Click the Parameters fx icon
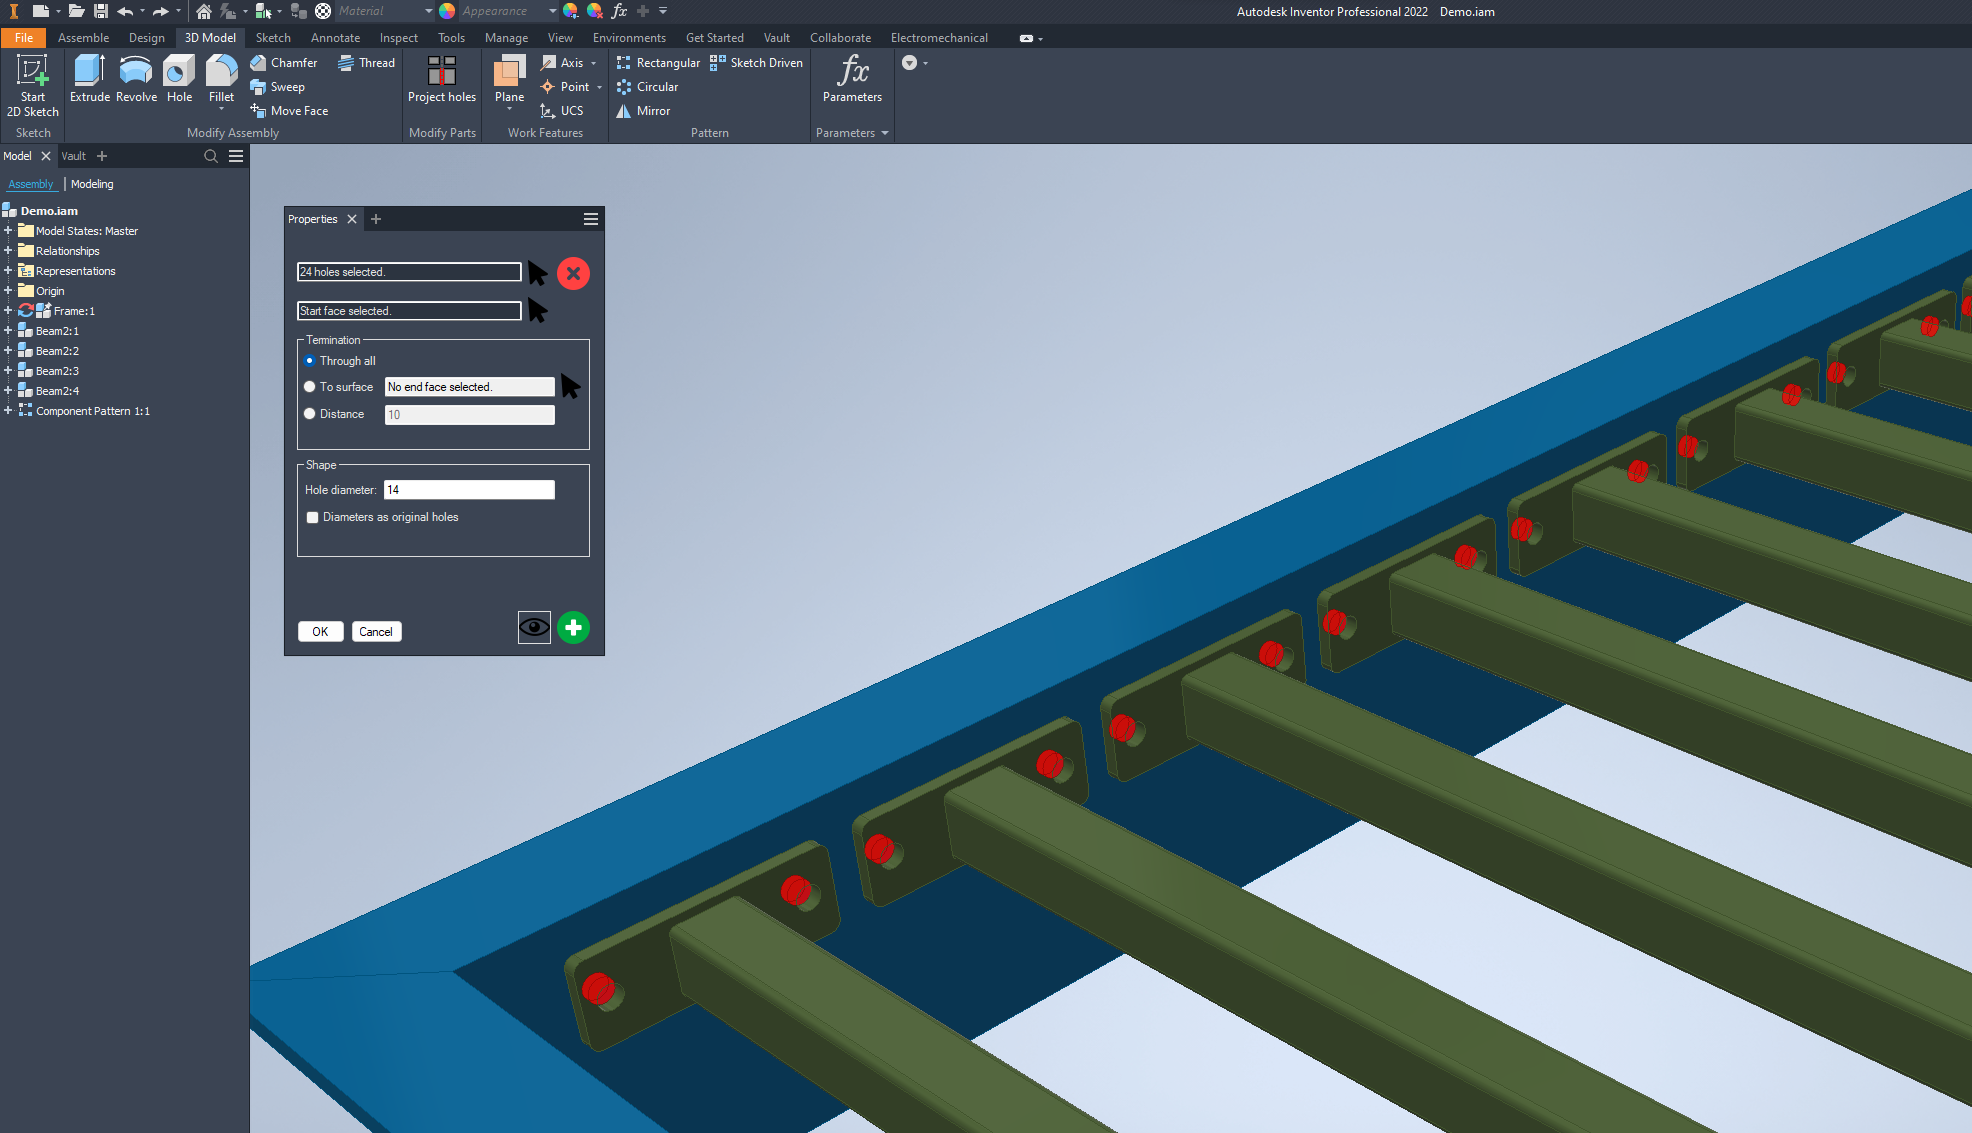The height and width of the screenshot is (1133, 1972). [852, 72]
